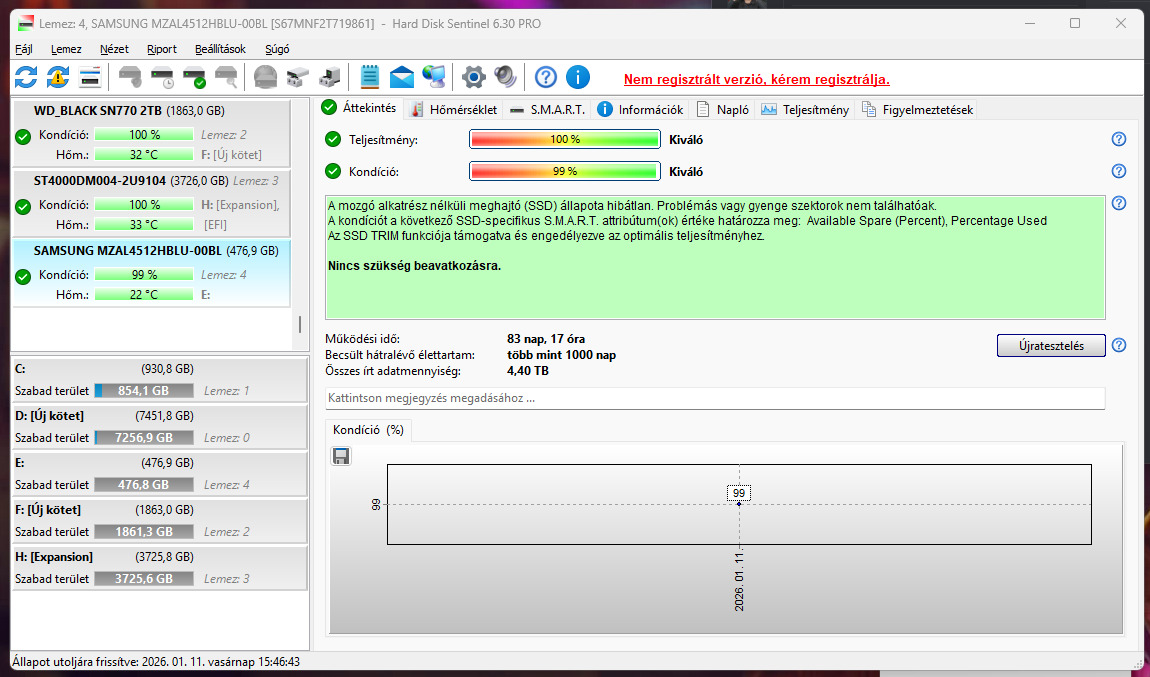Open the Beállítások menu
This screenshot has height=677, width=1150.
(x=220, y=49)
